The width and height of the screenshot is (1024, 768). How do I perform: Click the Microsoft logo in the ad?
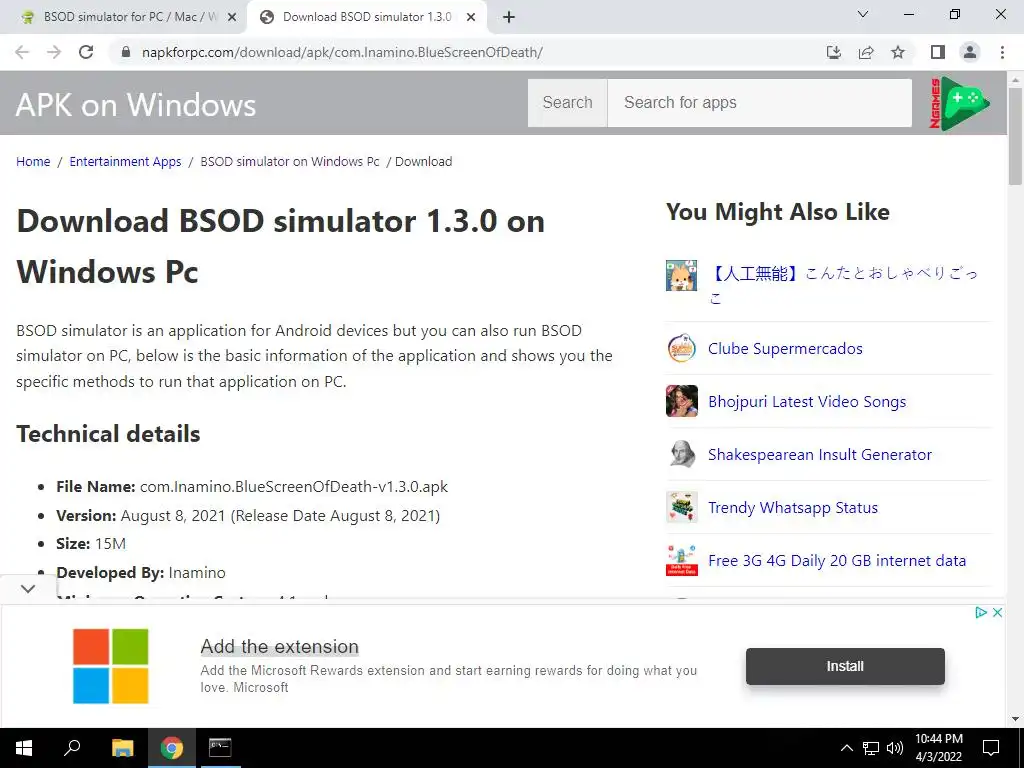pyautogui.click(x=110, y=666)
